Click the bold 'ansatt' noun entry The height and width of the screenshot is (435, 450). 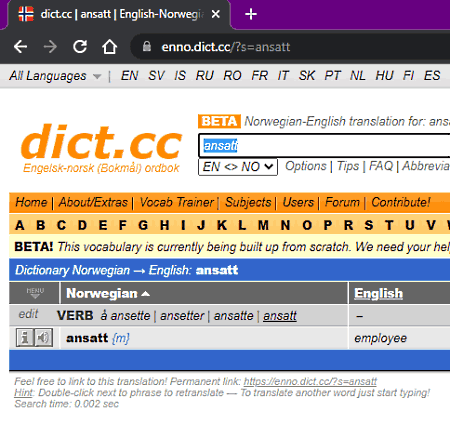click(x=87, y=338)
